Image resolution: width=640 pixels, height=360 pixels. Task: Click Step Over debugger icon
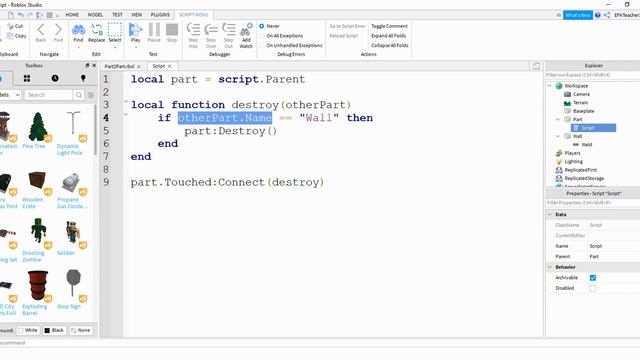tap(211, 30)
